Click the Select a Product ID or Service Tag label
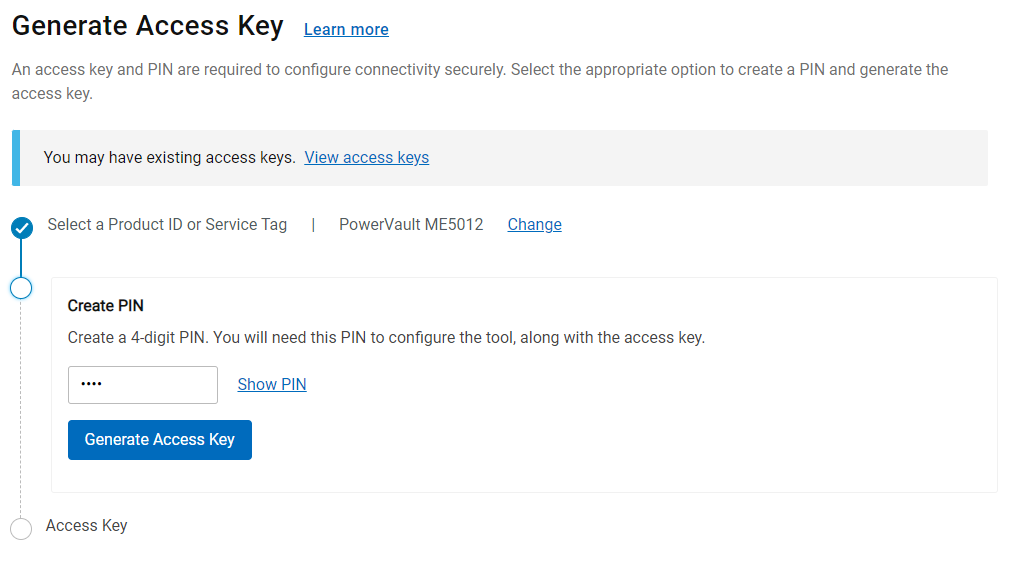Viewport: 1018px width, 574px height. pos(167,225)
